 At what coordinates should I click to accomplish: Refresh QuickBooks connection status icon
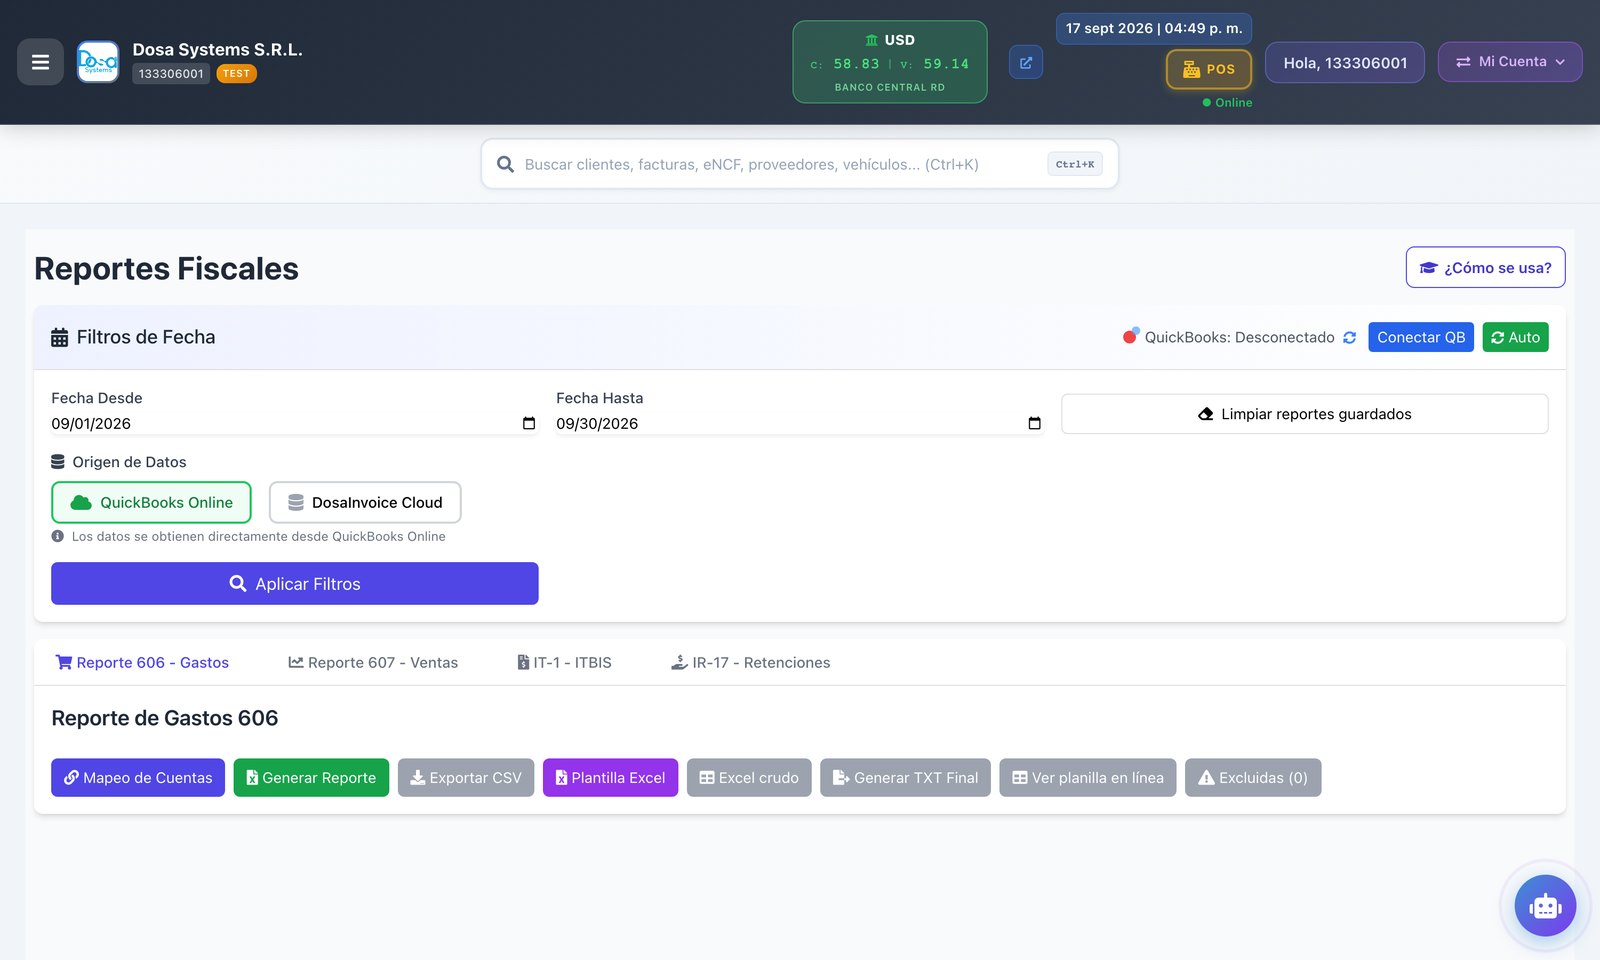[x=1350, y=338]
